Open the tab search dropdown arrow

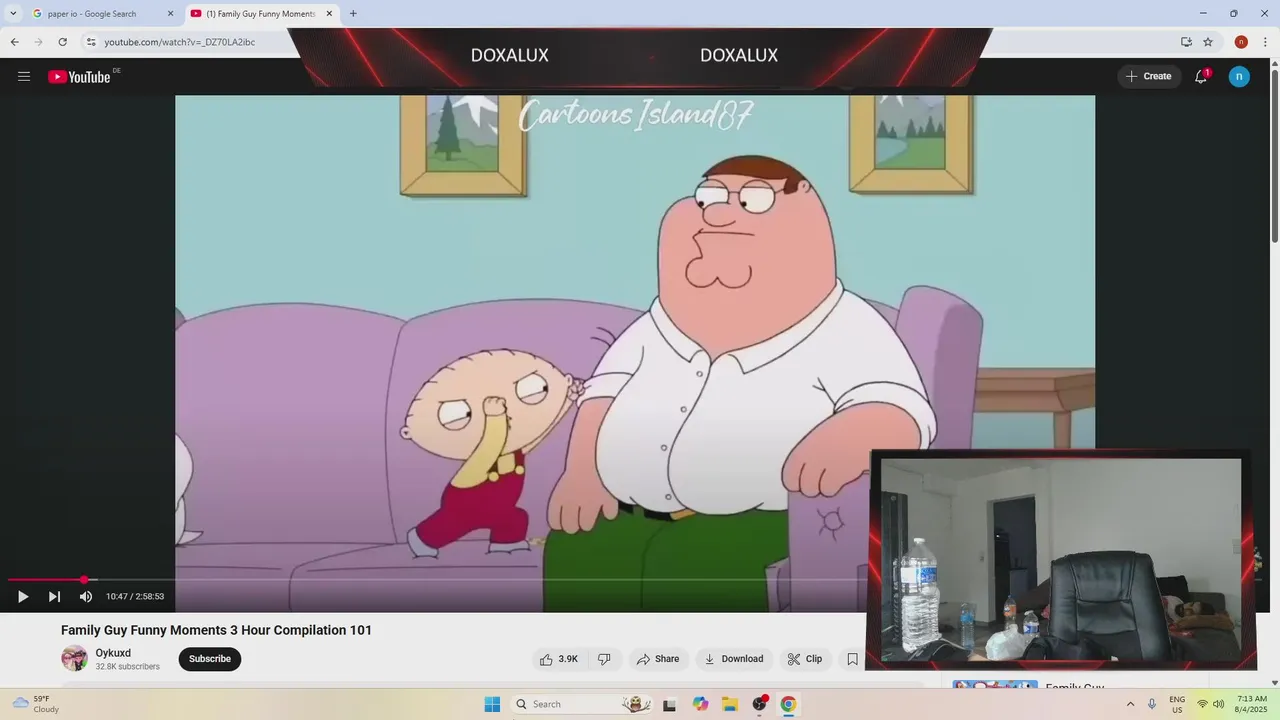13,14
